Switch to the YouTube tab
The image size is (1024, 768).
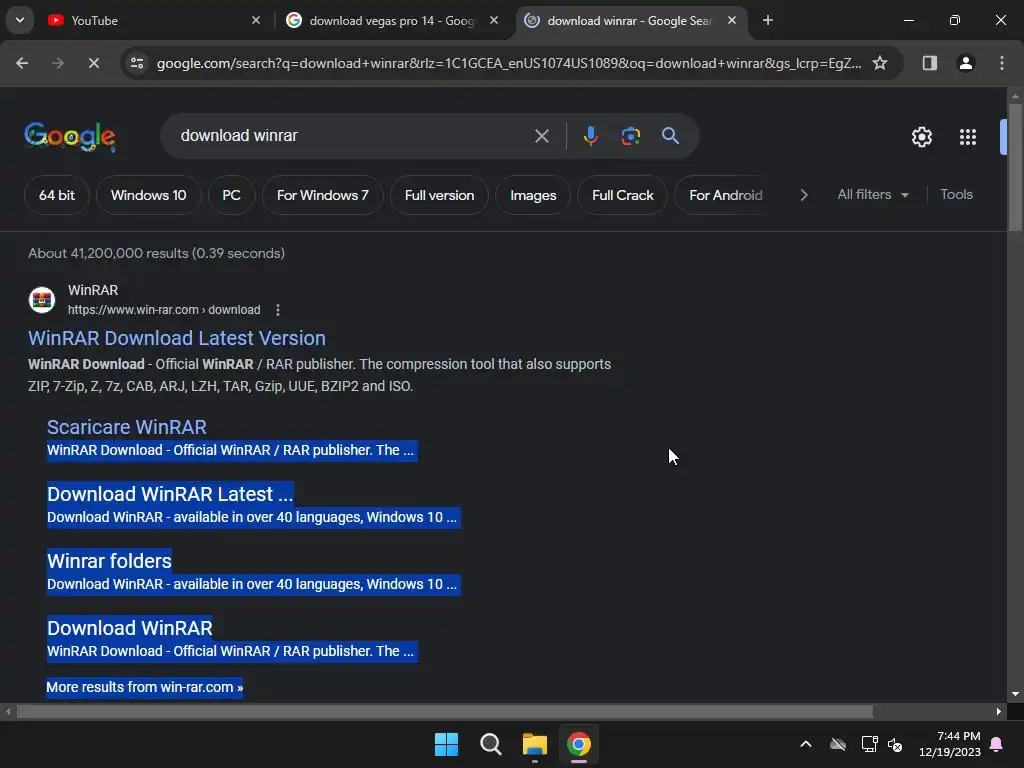point(154,20)
